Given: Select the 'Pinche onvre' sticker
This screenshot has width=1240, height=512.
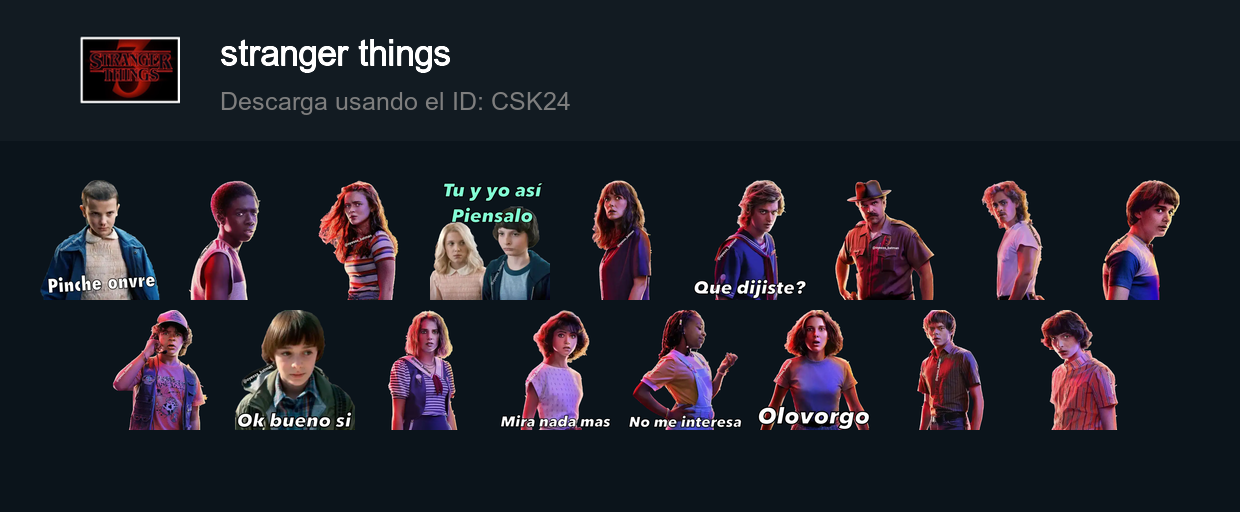Looking at the screenshot, I should [101, 240].
